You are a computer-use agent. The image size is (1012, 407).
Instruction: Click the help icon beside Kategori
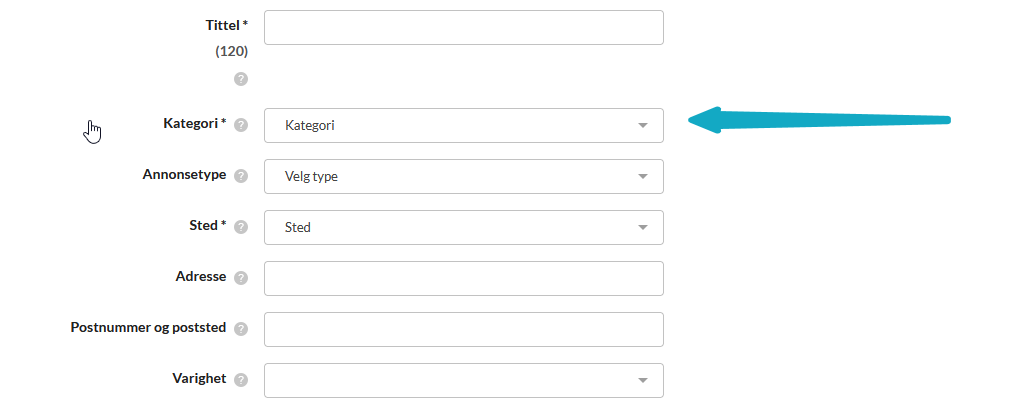pos(241,125)
